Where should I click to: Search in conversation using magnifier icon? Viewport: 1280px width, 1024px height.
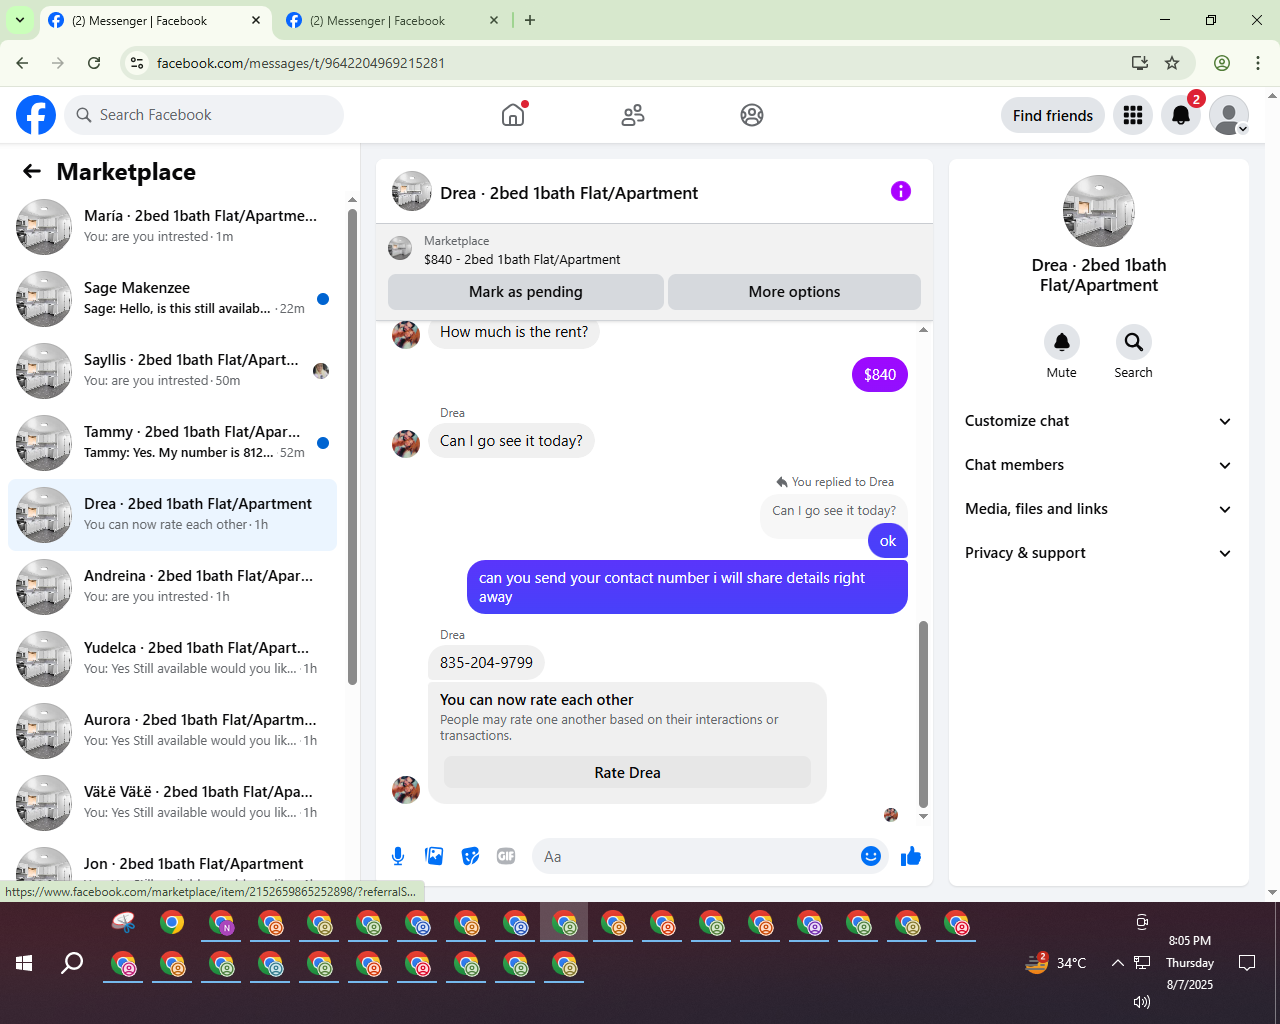coord(1134,342)
